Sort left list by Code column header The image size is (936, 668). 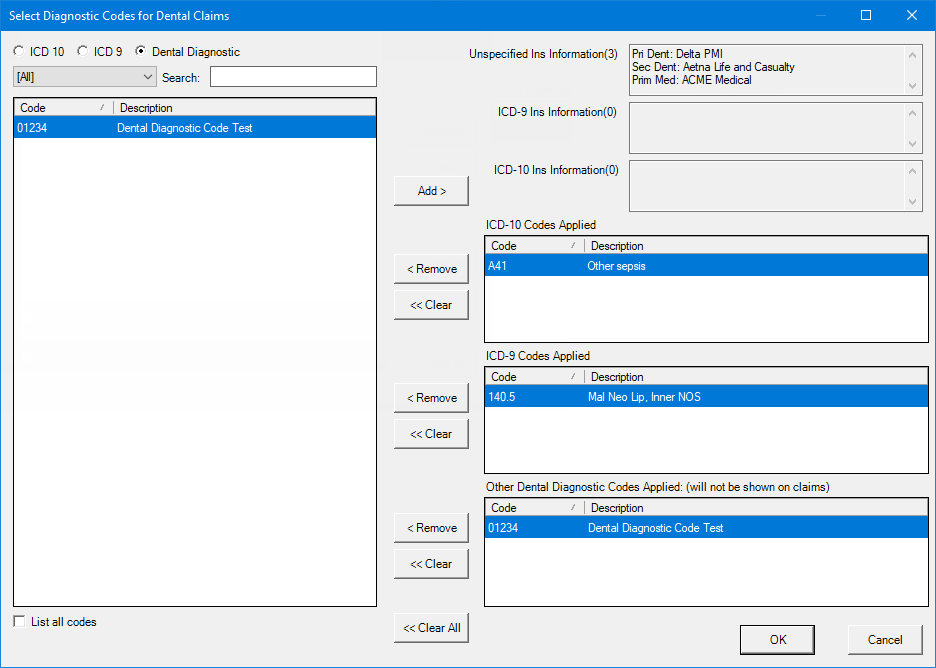(x=62, y=108)
